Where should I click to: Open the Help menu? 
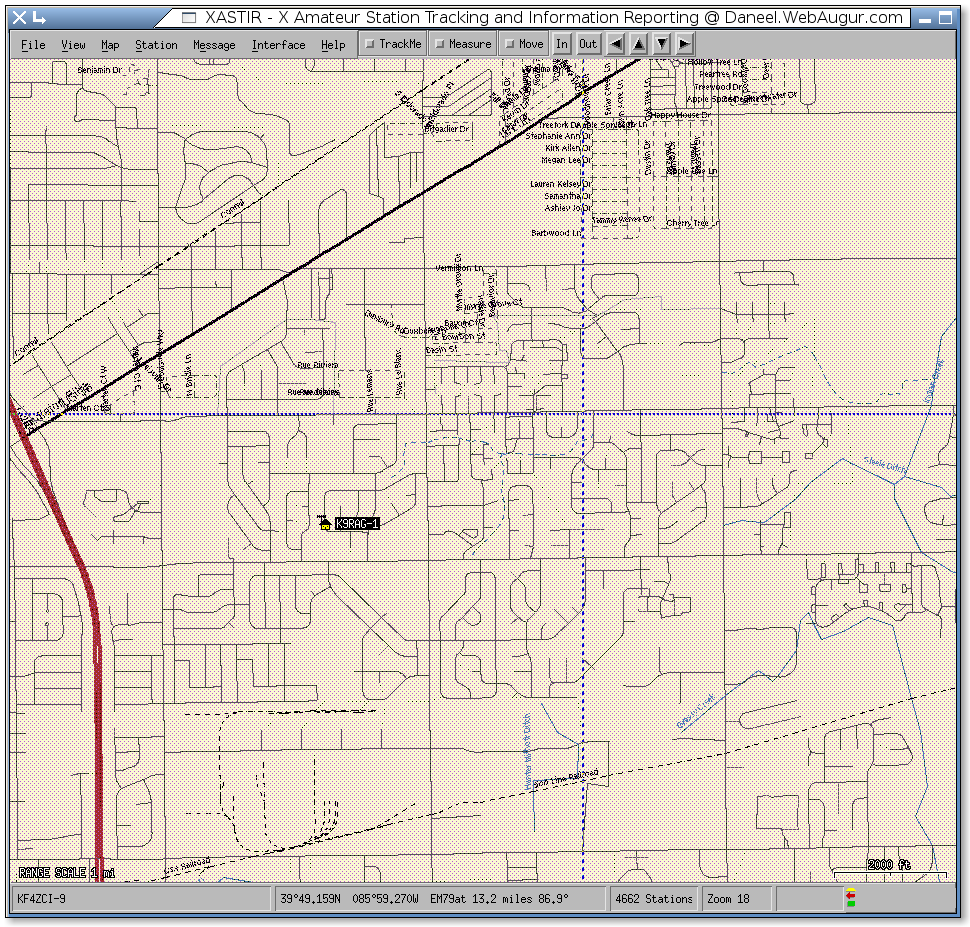coord(333,45)
